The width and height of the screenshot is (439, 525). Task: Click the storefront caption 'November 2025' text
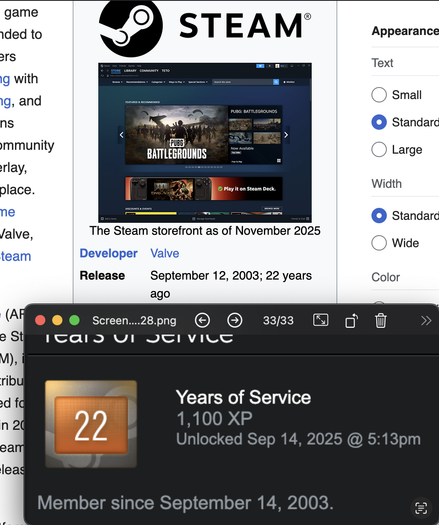[x=278, y=231]
